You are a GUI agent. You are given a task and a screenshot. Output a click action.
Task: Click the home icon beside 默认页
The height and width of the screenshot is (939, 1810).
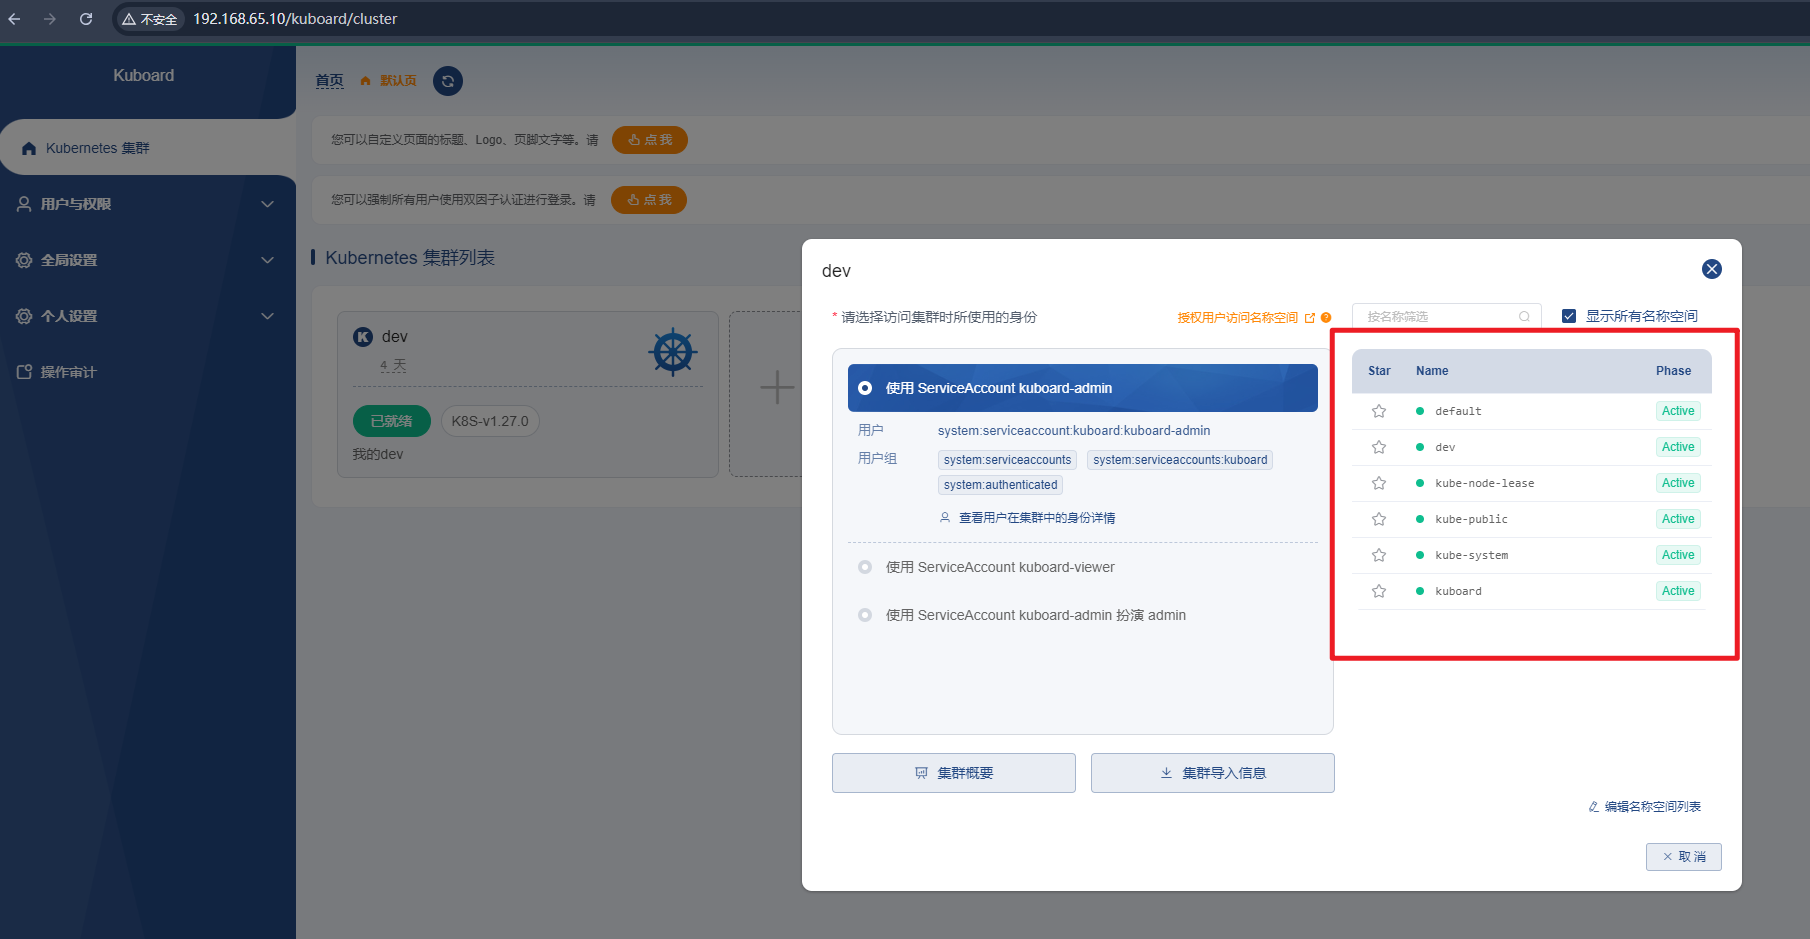pos(366,81)
